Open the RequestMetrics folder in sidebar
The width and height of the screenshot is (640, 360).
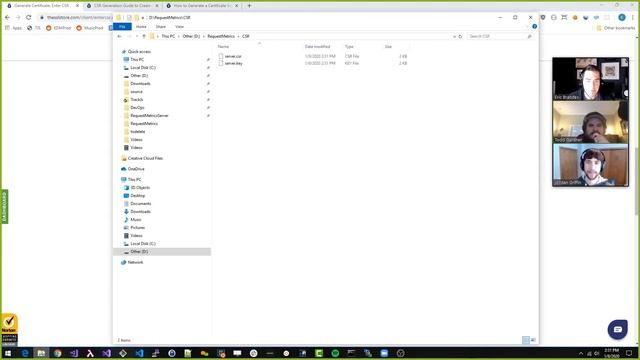144,124
